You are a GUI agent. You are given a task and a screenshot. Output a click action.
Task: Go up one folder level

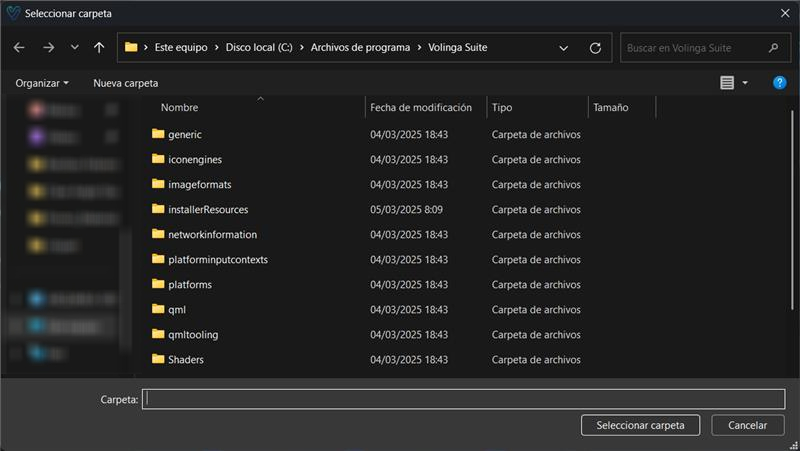coord(99,47)
